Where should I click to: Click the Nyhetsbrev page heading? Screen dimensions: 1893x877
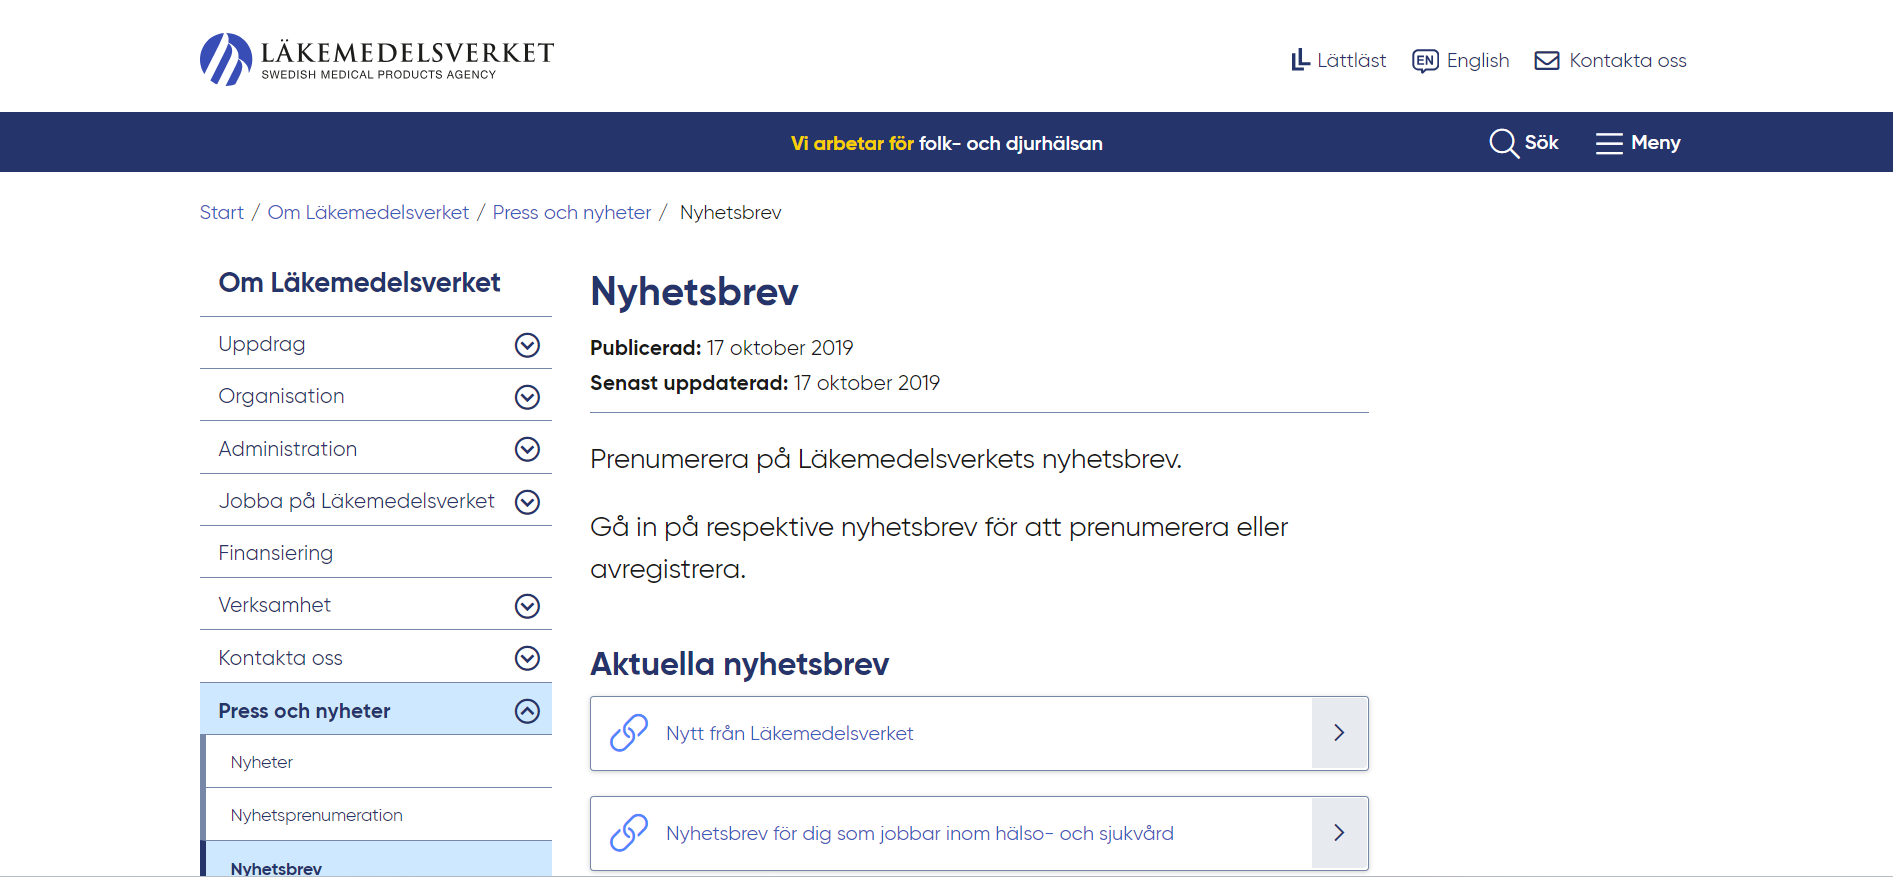pos(694,292)
